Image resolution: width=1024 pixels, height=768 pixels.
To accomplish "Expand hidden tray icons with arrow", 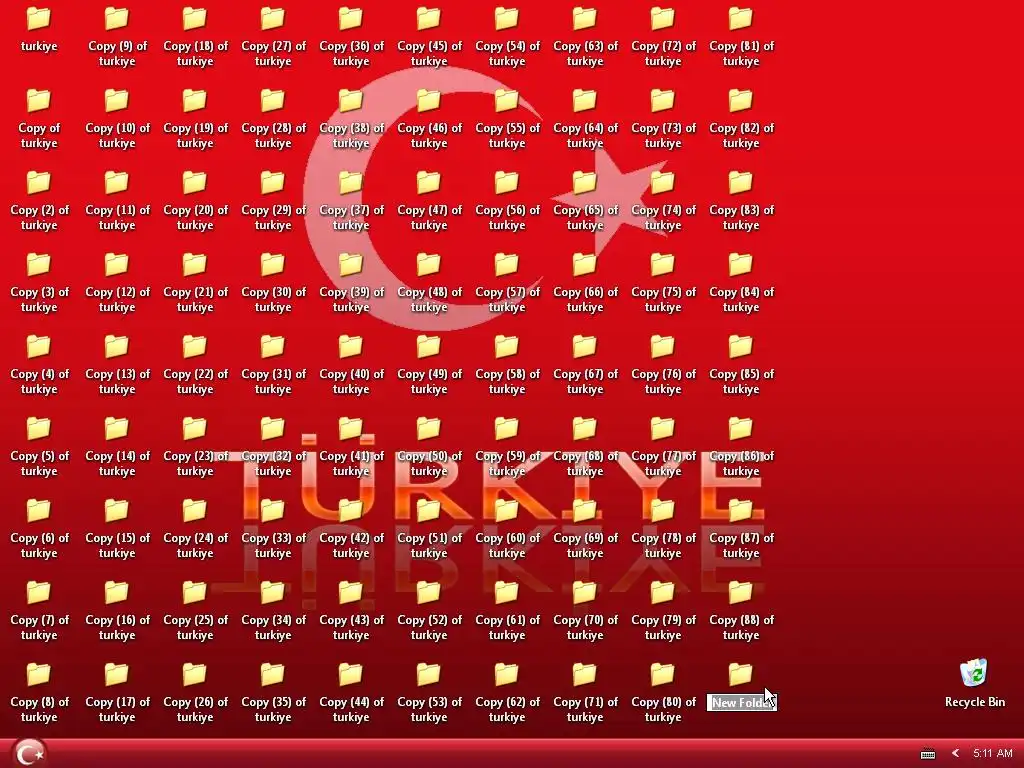I will [955, 753].
